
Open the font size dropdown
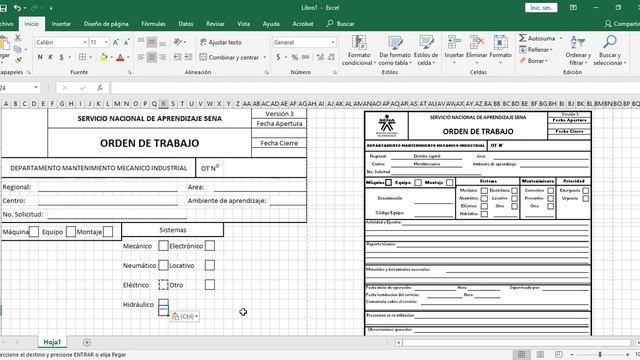pos(106,42)
